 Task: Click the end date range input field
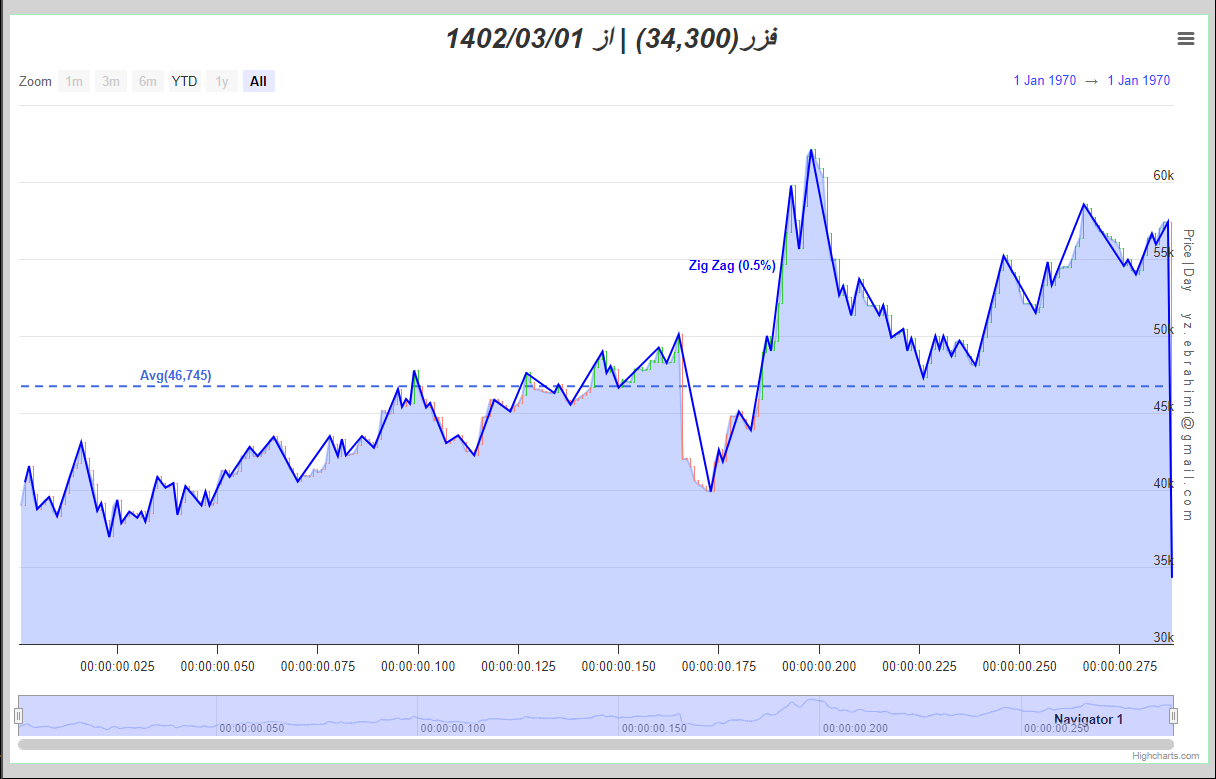click(x=1139, y=80)
